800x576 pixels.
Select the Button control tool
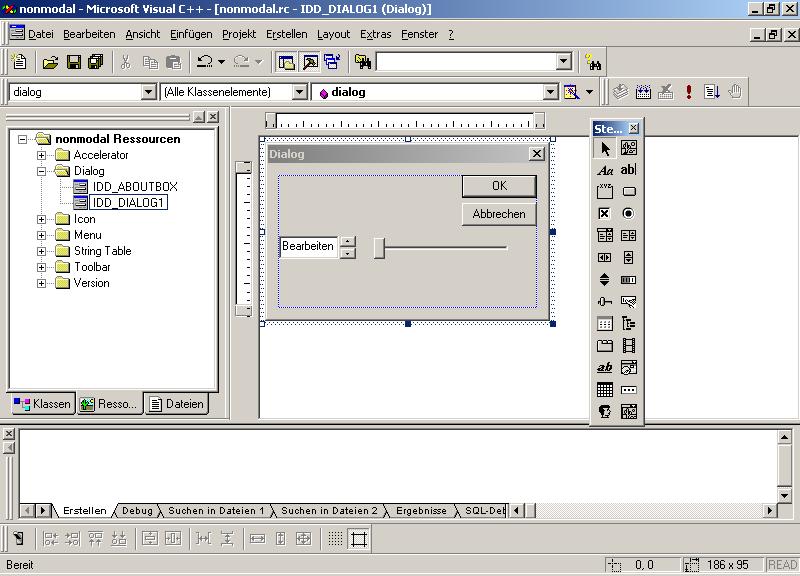click(629, 192)
